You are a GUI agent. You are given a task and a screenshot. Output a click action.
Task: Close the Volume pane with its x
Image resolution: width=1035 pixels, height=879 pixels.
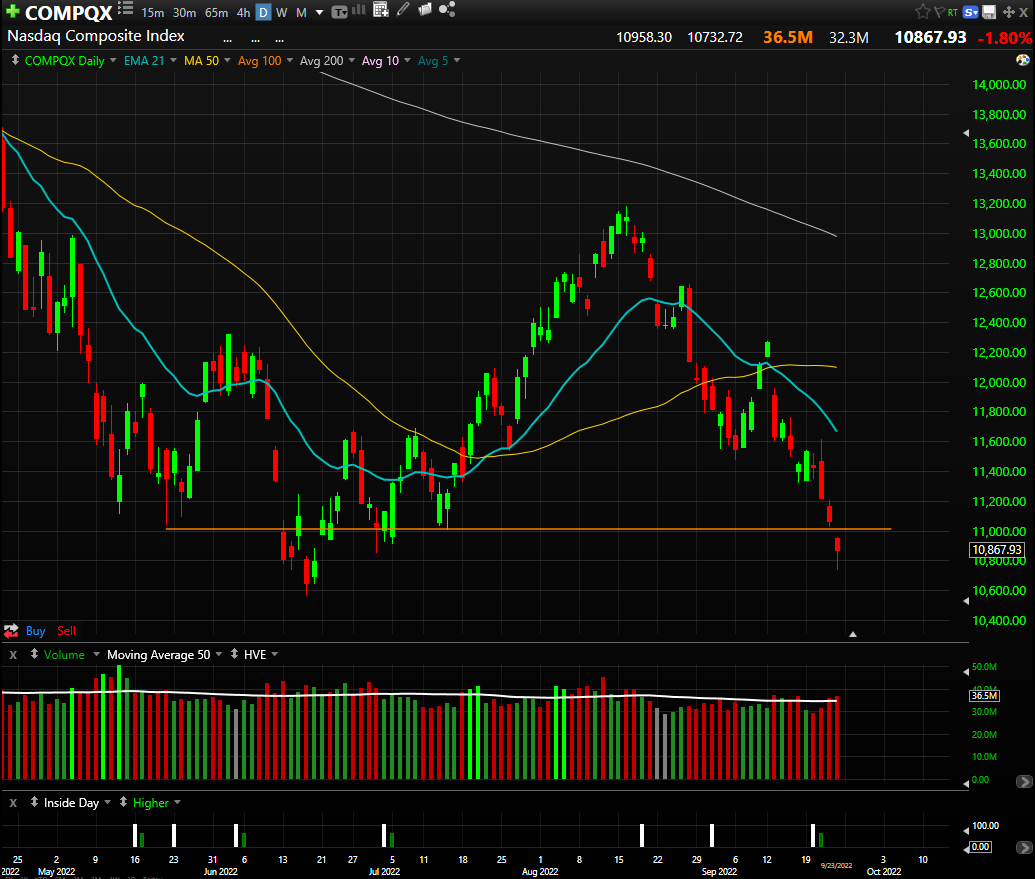13,655
